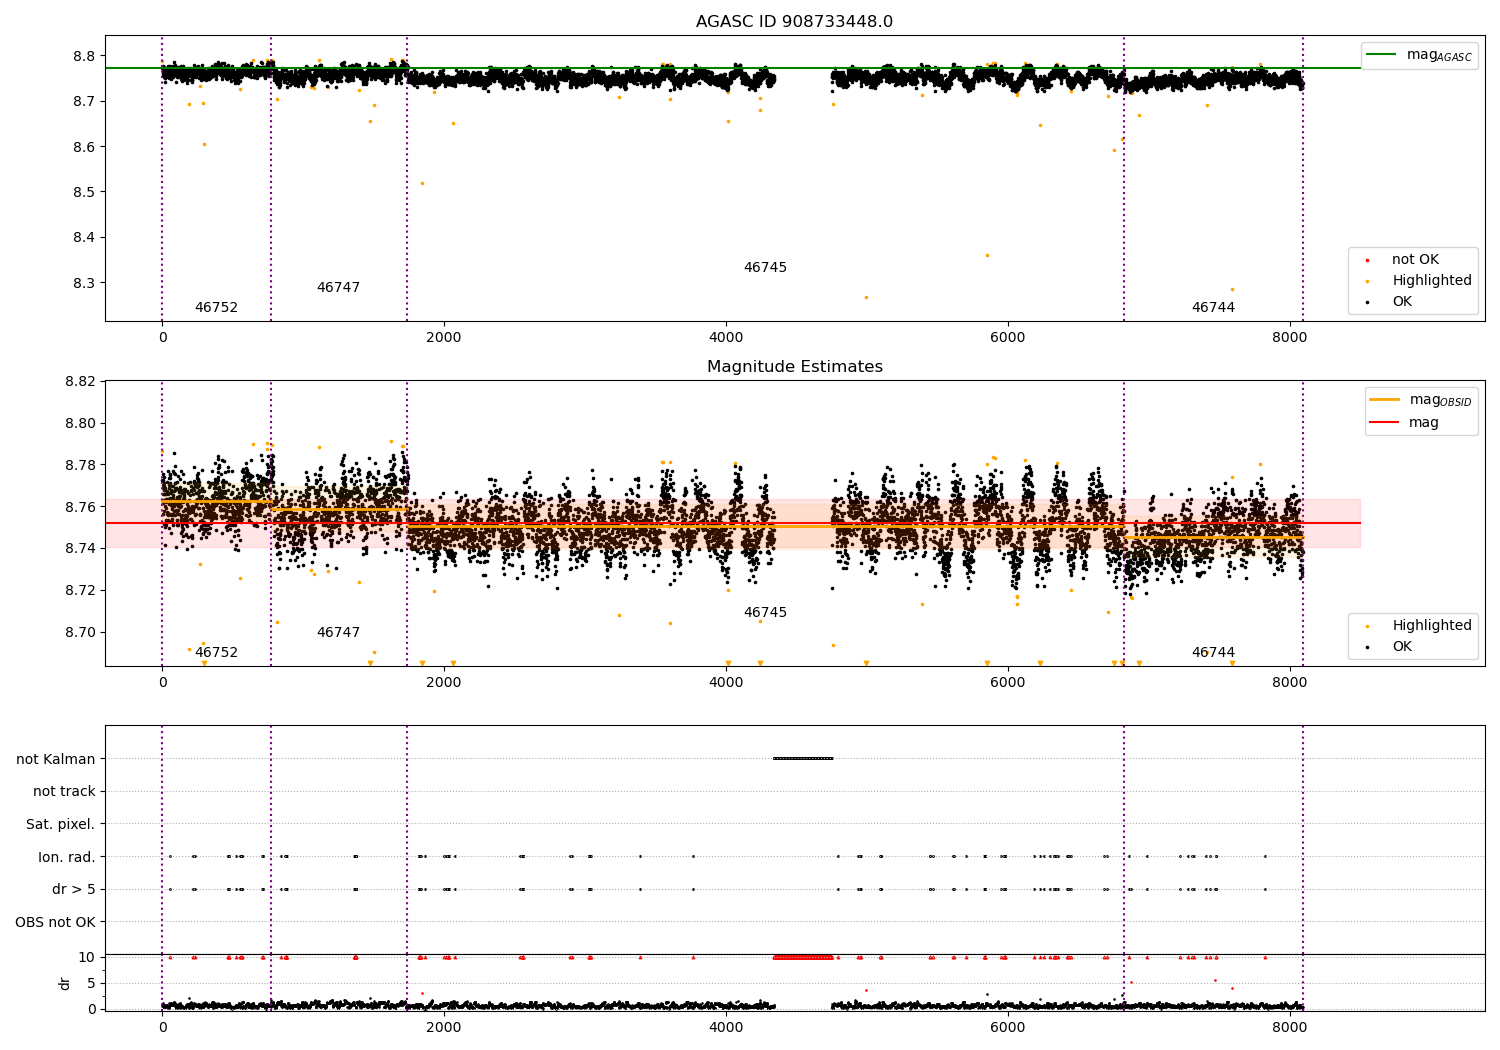Click '46744' in the Magnitude Estimates plot
The height and width of the screenshot is (1050, 1500).
click(x=1213, y=653)
